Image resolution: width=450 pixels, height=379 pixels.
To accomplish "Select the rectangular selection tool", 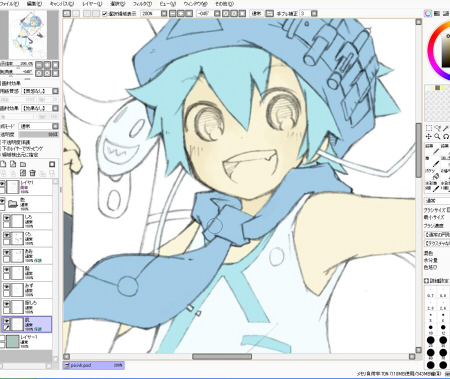I will point(429,128).
